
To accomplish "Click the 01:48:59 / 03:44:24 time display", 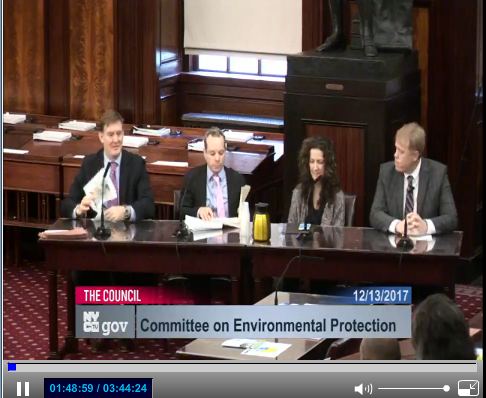I will coord(98,388).
